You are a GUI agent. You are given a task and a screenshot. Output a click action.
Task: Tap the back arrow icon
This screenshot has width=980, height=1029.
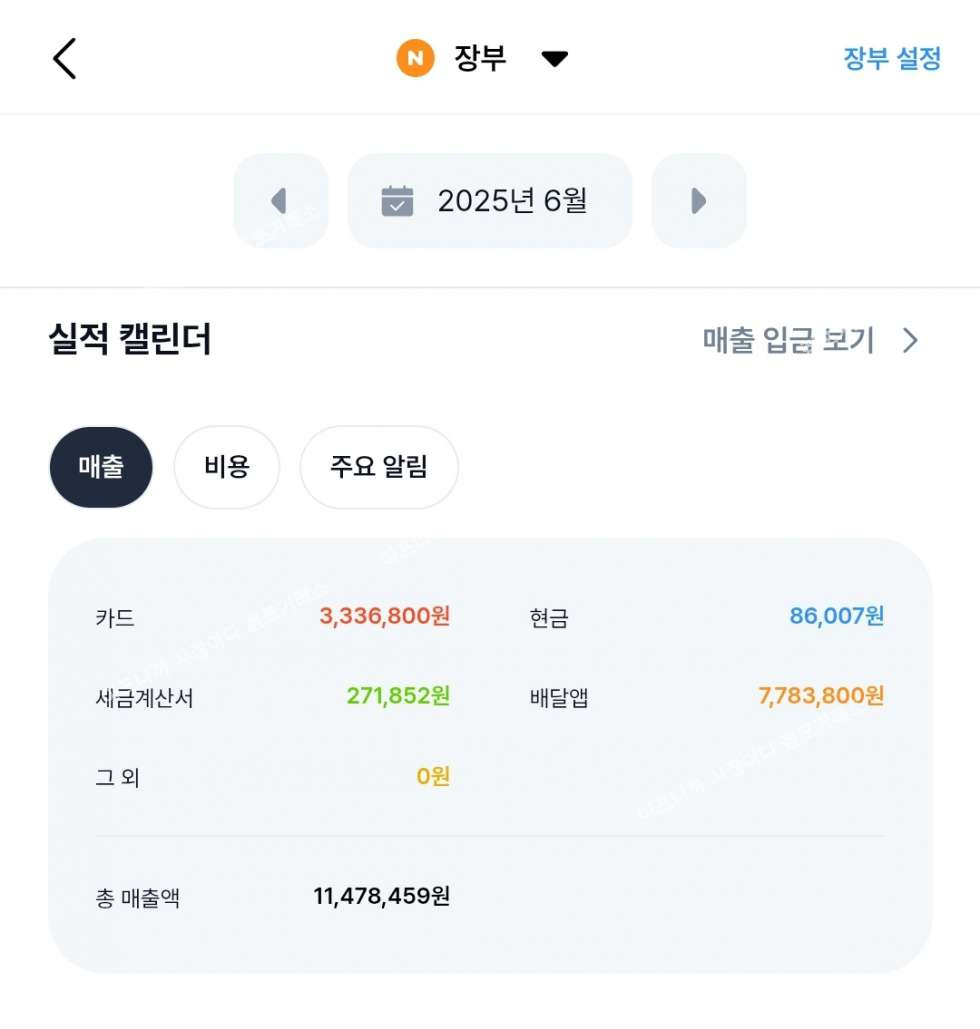pos(64,59)
